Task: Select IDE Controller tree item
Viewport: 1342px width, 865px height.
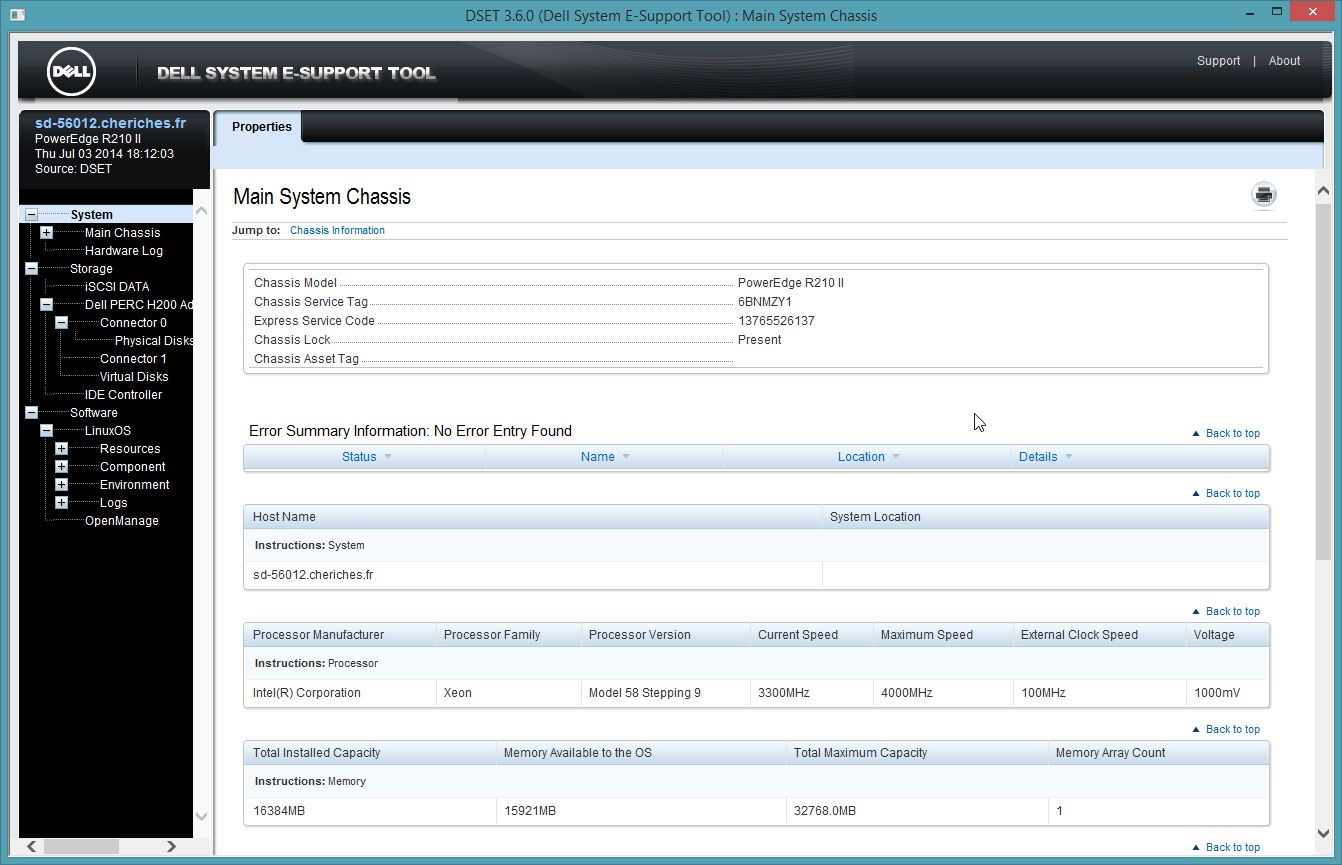Action: point(123,395)
